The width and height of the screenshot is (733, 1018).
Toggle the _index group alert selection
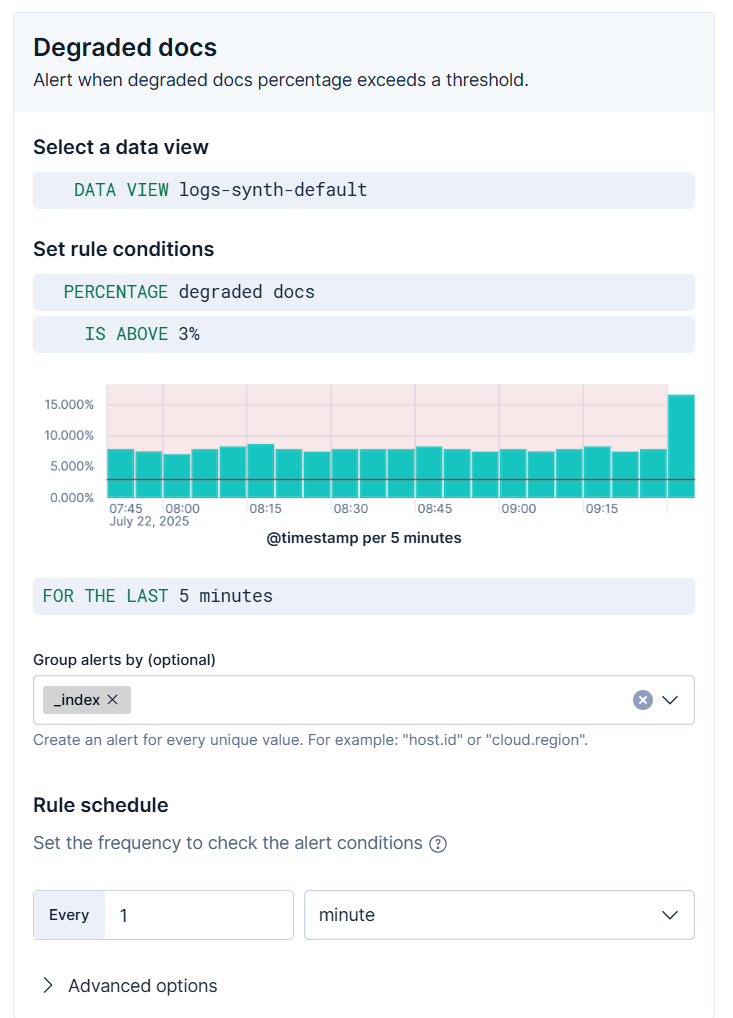(80, 699)
